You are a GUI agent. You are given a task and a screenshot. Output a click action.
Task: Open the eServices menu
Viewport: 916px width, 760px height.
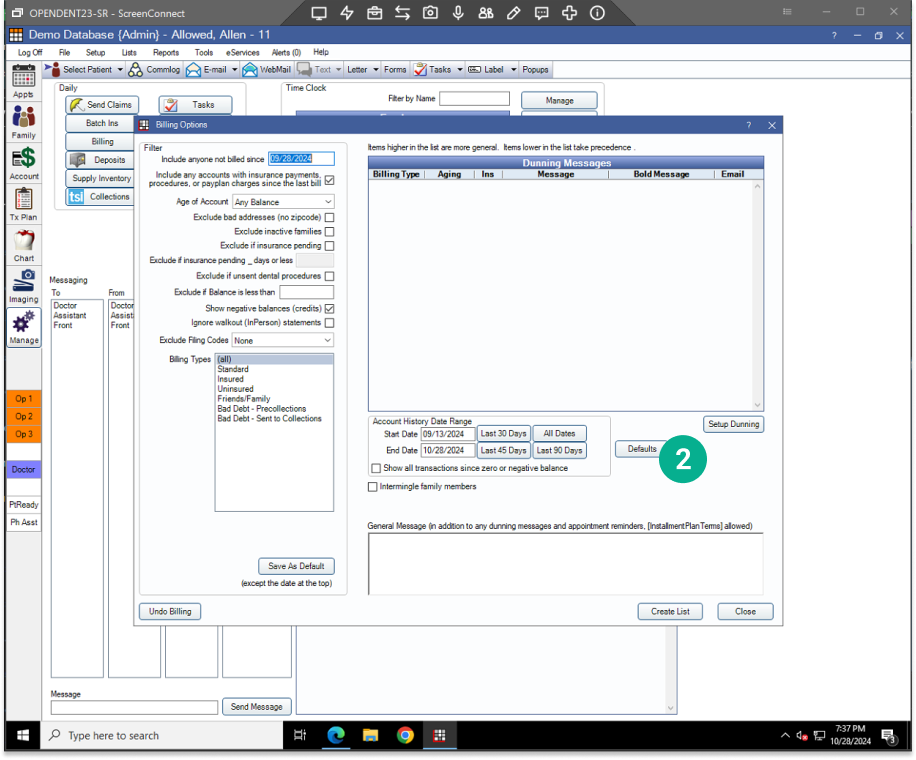click(242, 52)
